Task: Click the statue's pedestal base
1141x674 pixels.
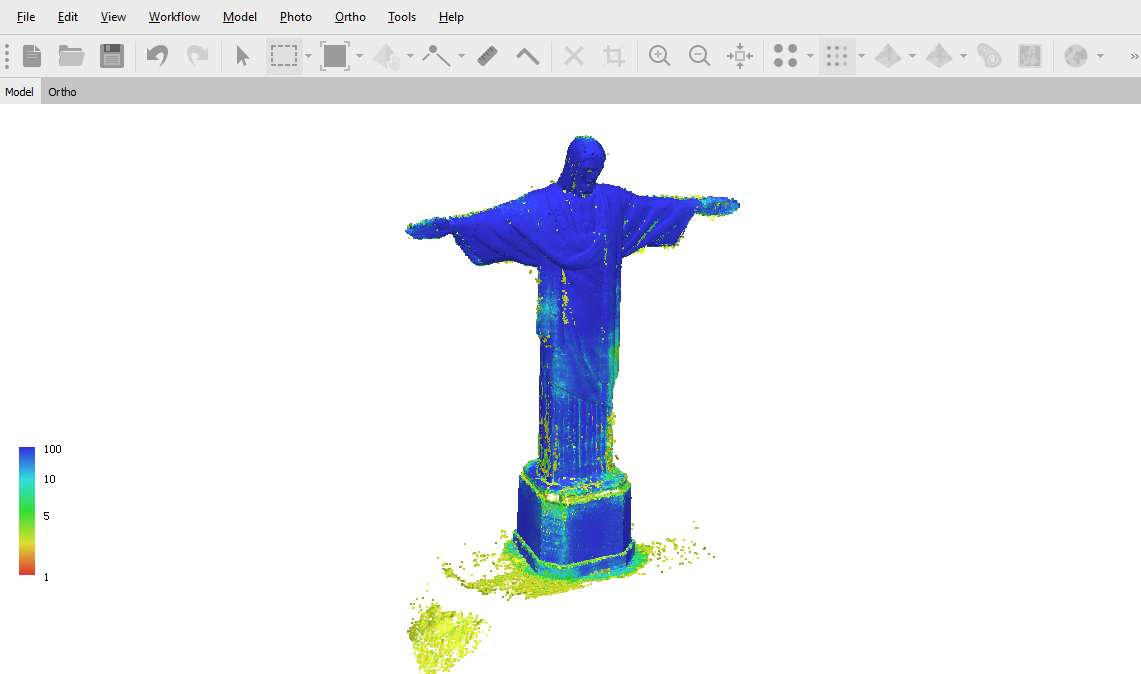Action: 573,520
